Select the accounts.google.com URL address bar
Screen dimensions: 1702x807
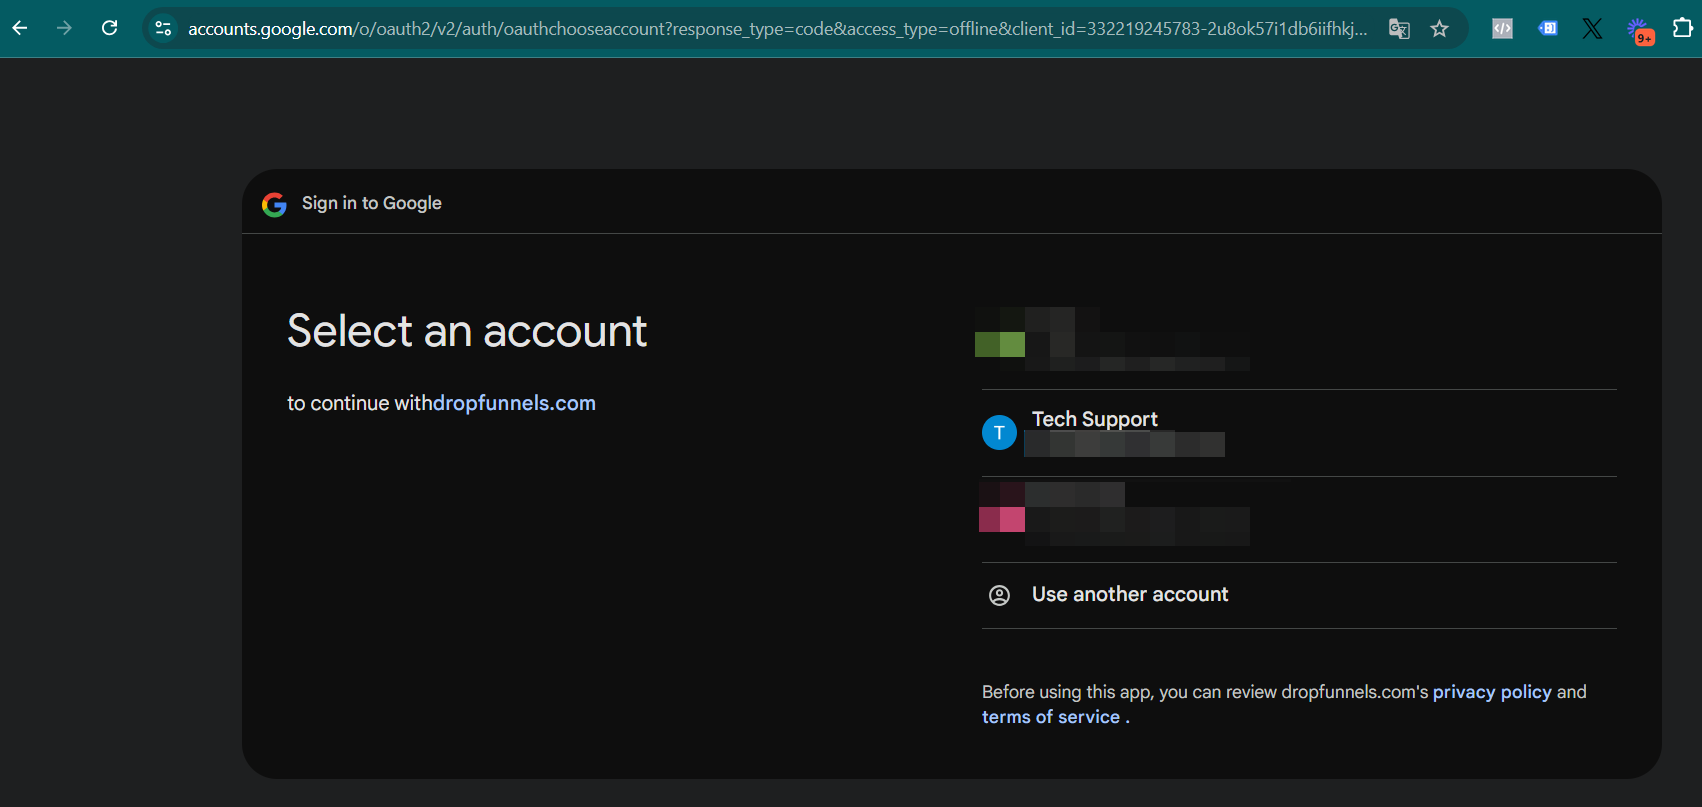(x=777, y=29)
